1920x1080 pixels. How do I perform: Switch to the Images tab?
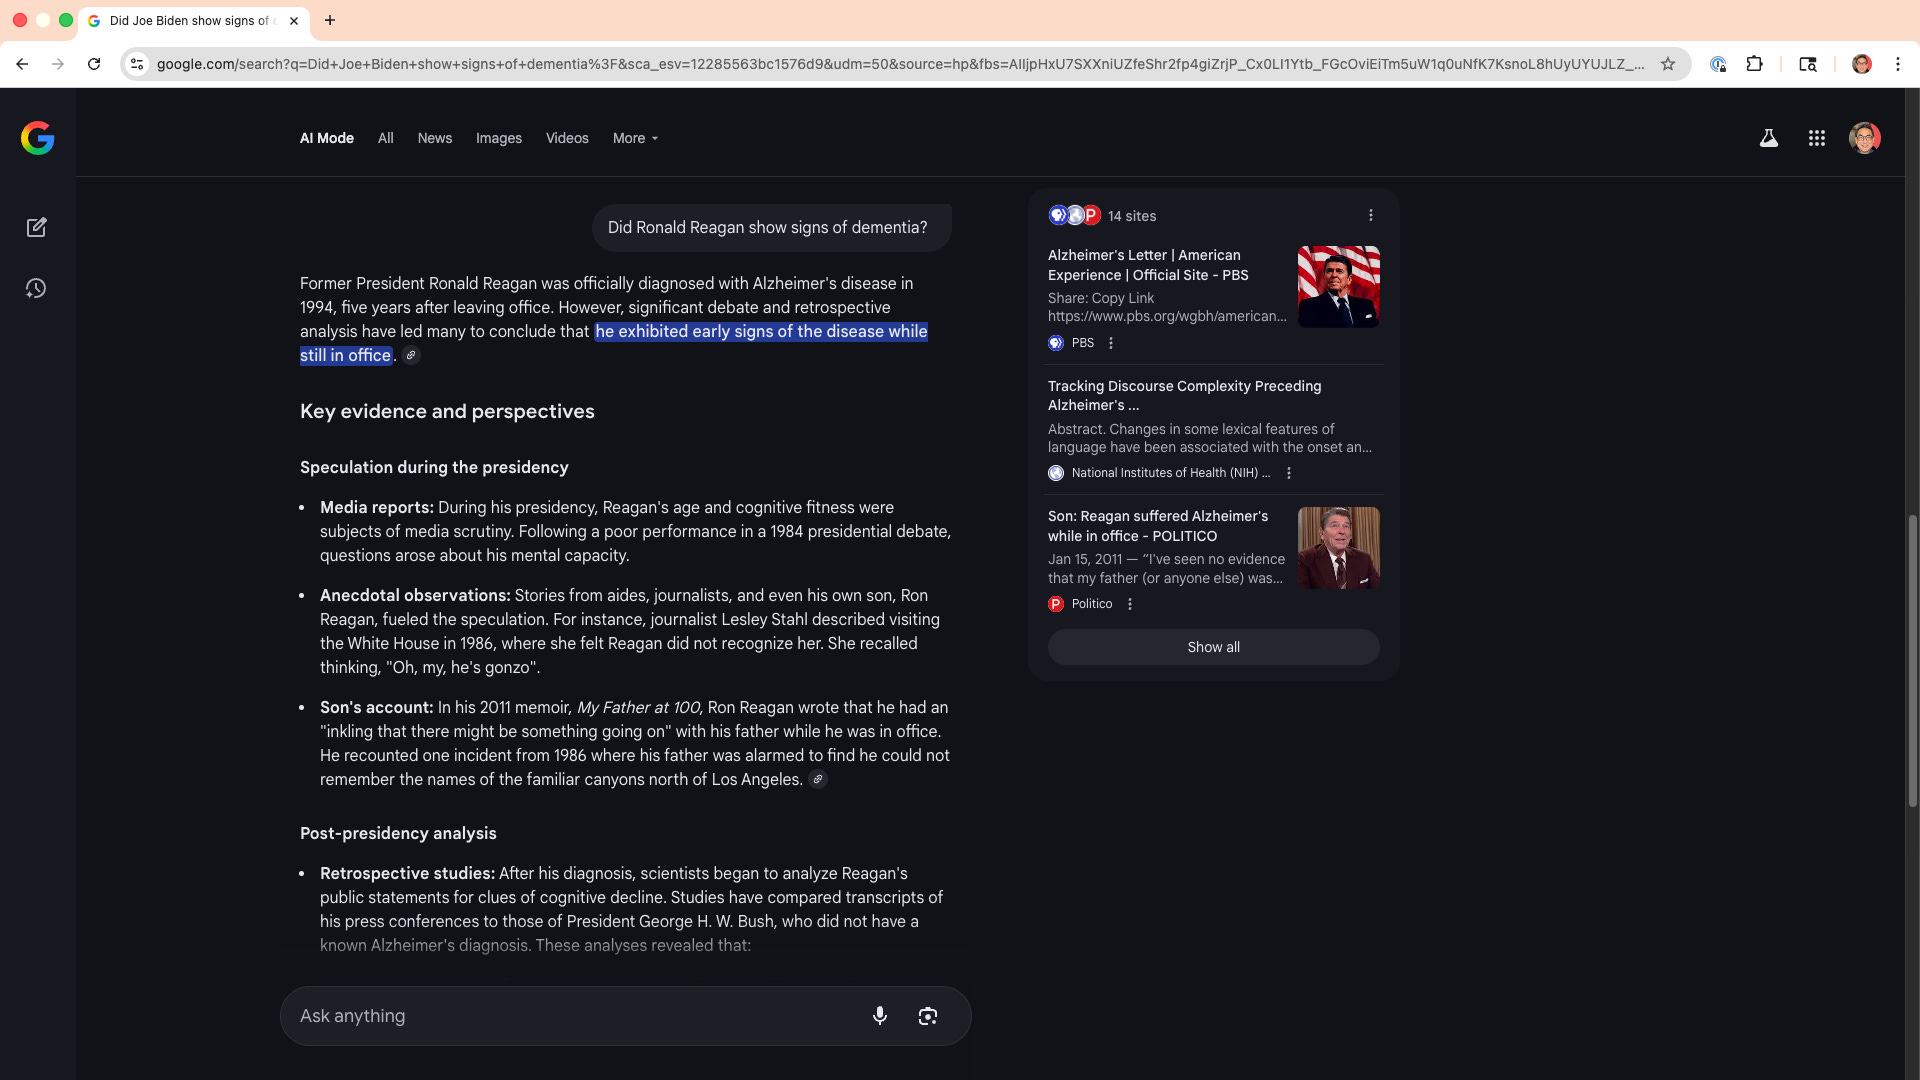click(x=498, y=139)
